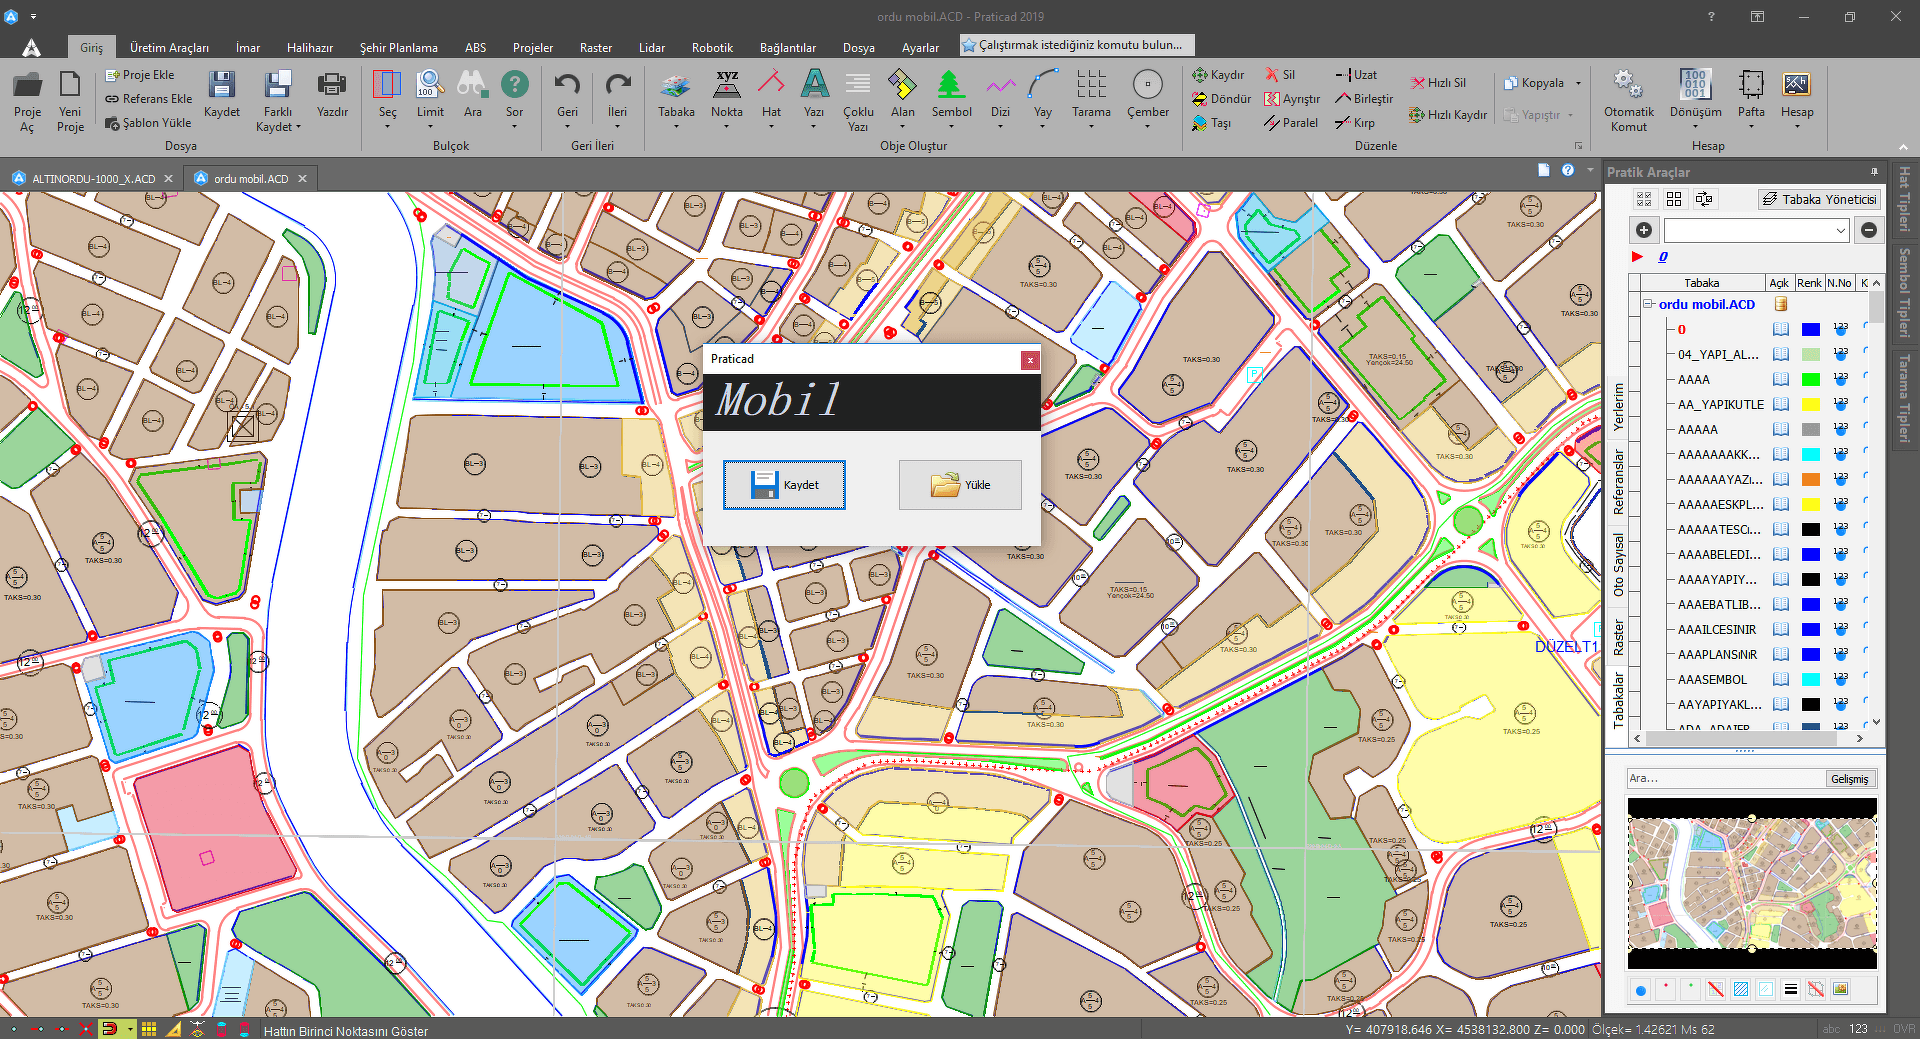
Task: Click the Proje Aç folder icon
Action: click(x=27, y=85)
